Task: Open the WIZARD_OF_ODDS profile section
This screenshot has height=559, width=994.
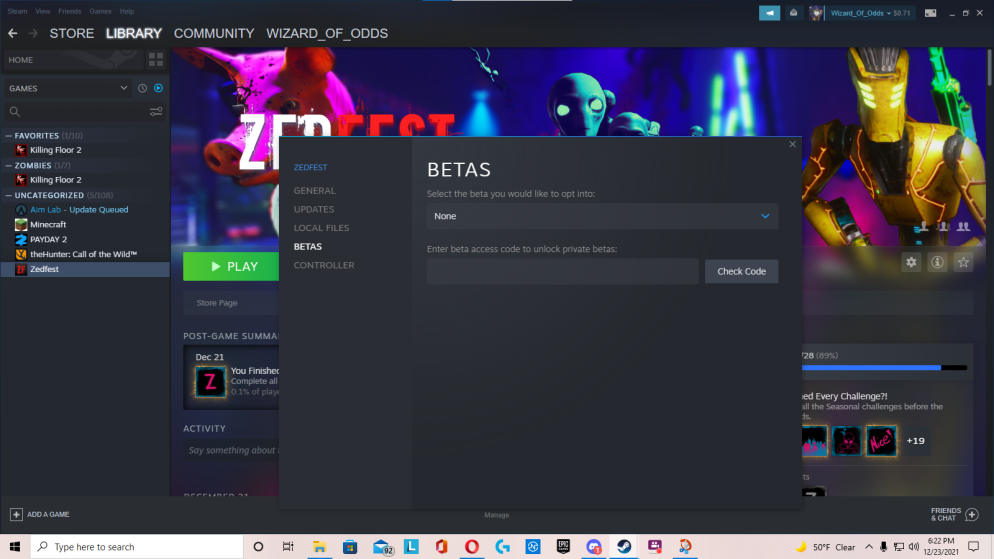Action: click(327, 34)
